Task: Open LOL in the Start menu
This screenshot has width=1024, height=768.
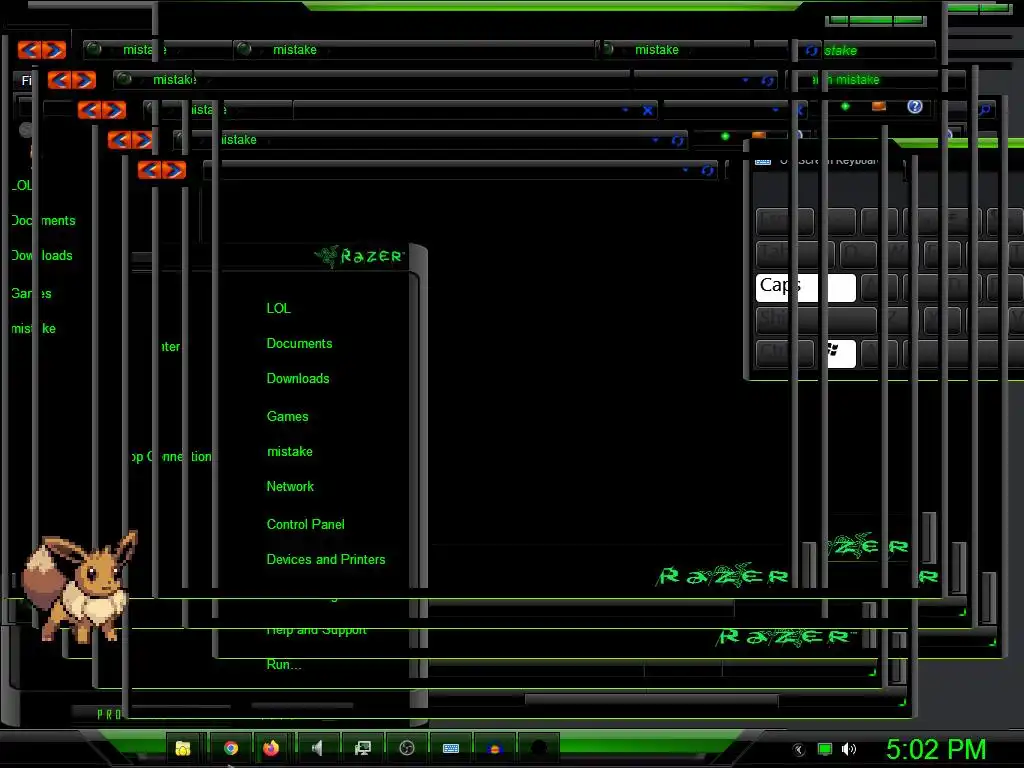Action: (x=278, y=308)
